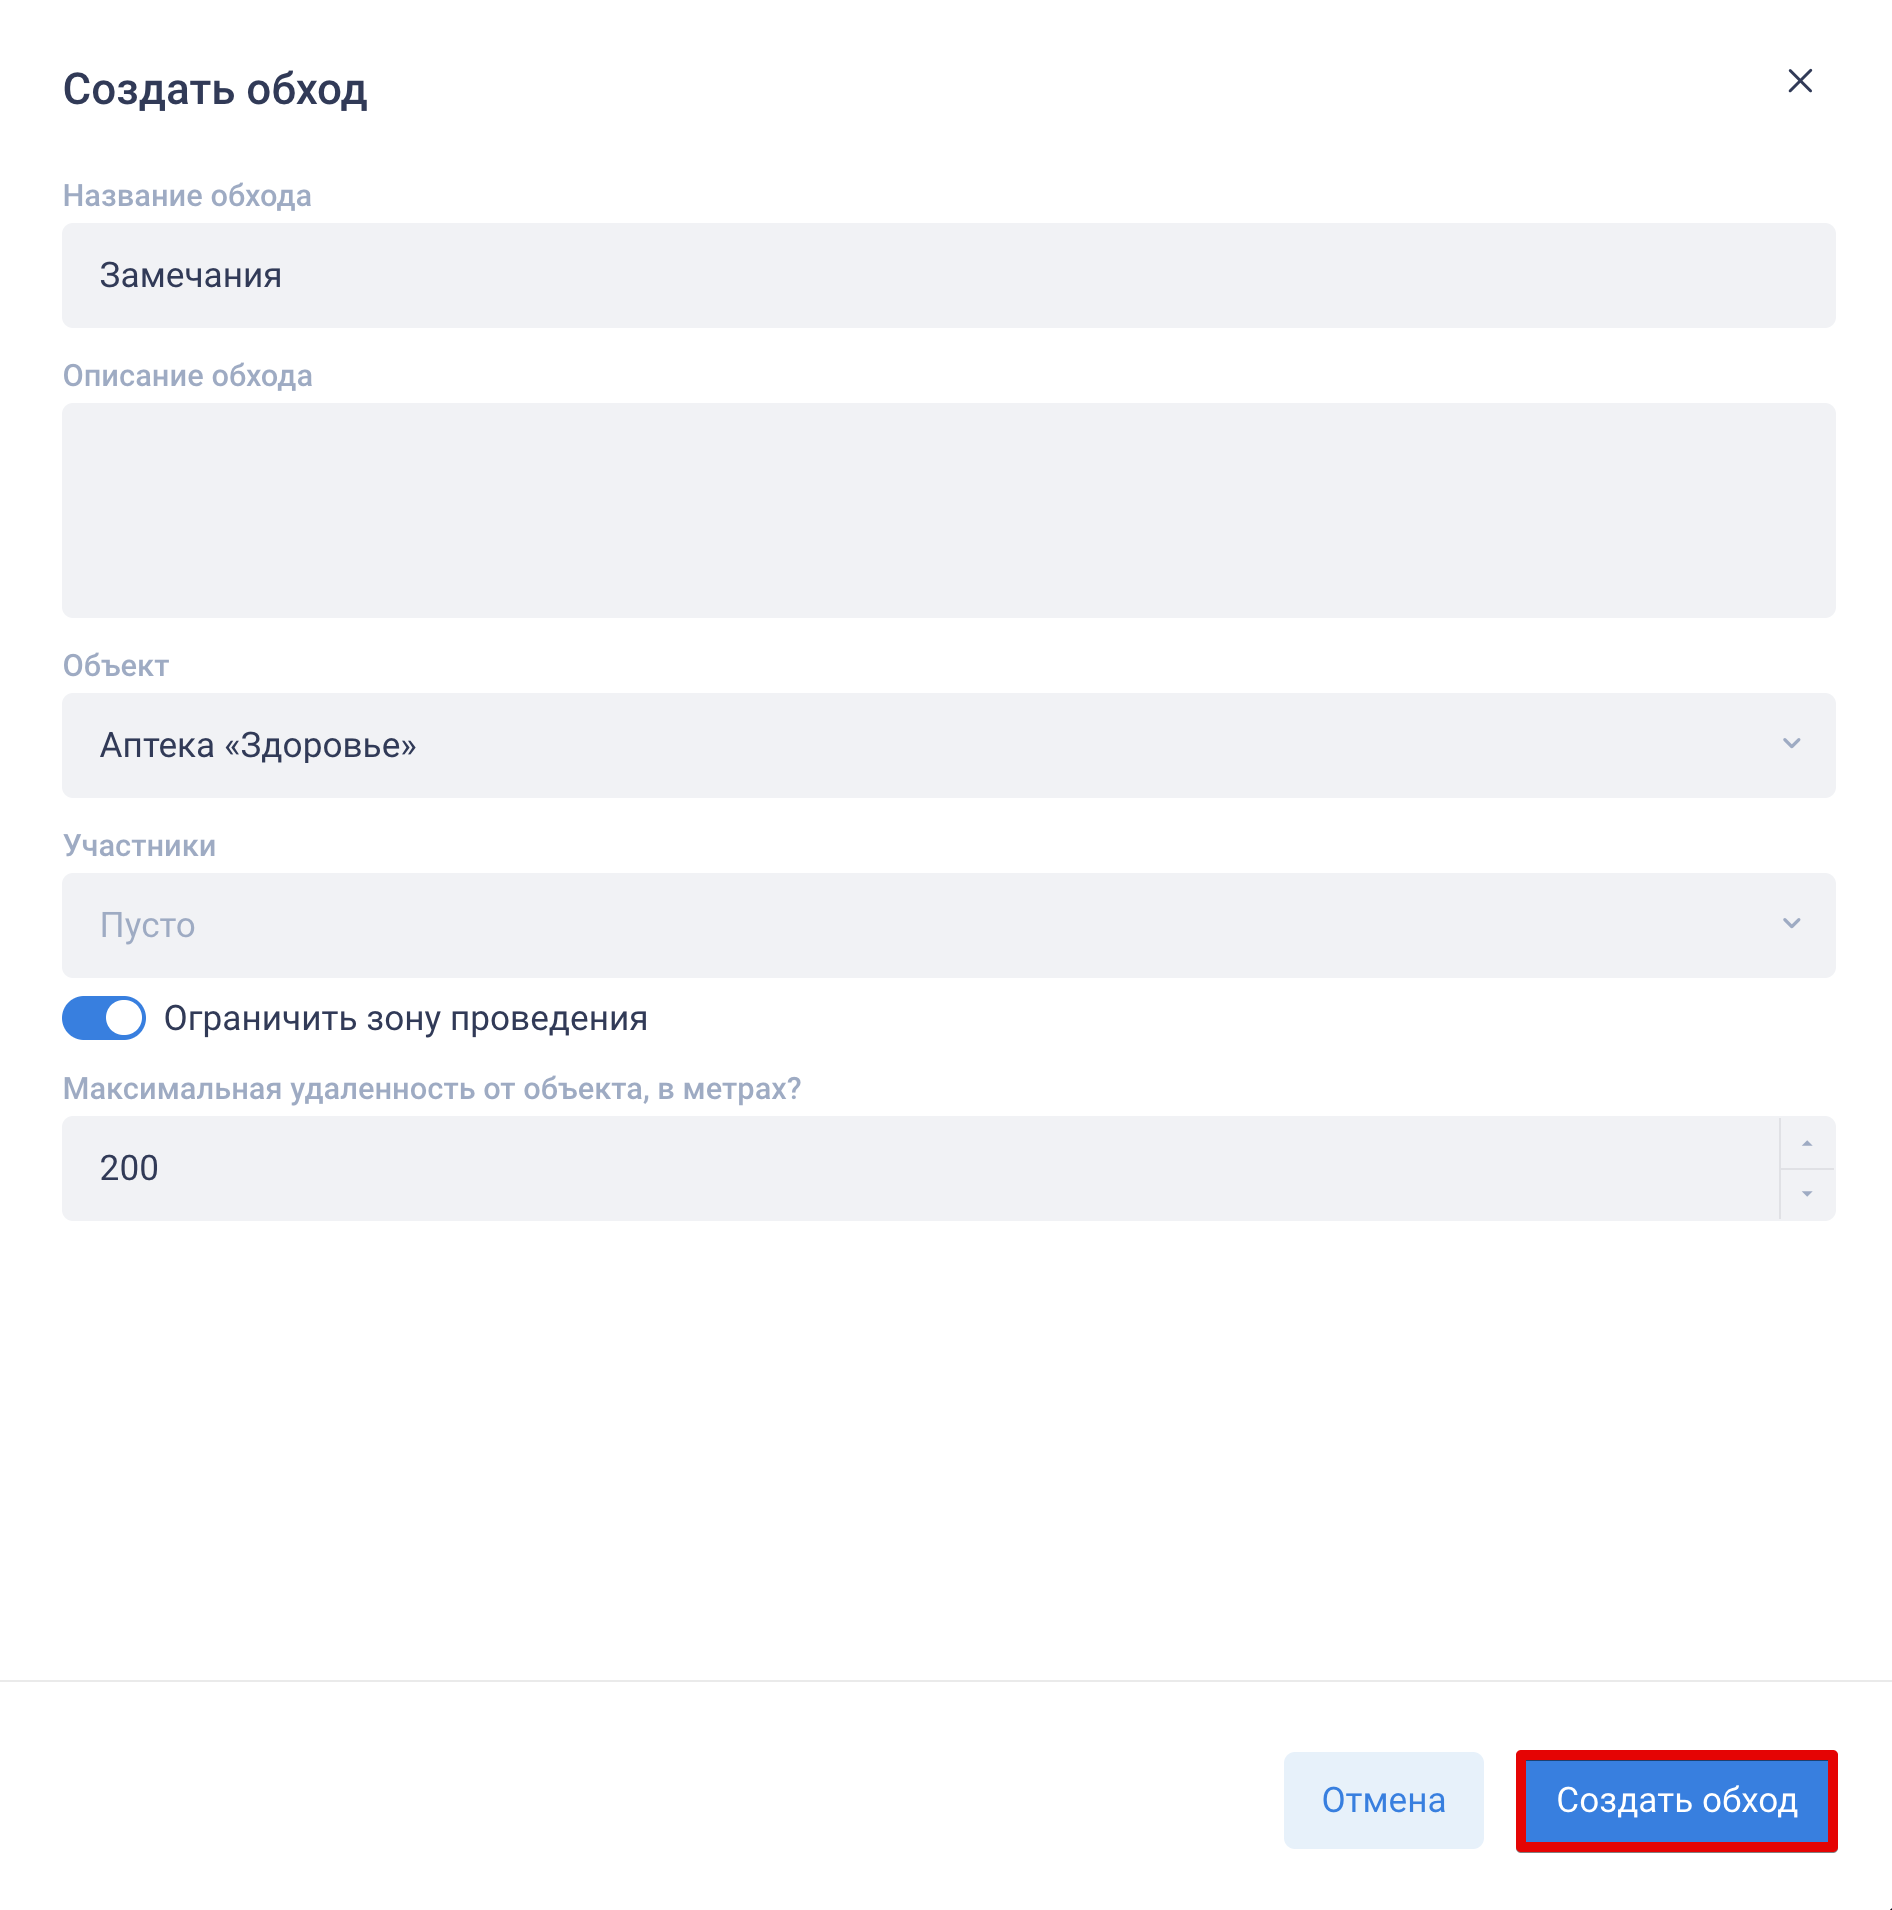Click the Название обхода field with Замечания
Viewport: 1892px width, 1910px height.
(x=947, y=275)
